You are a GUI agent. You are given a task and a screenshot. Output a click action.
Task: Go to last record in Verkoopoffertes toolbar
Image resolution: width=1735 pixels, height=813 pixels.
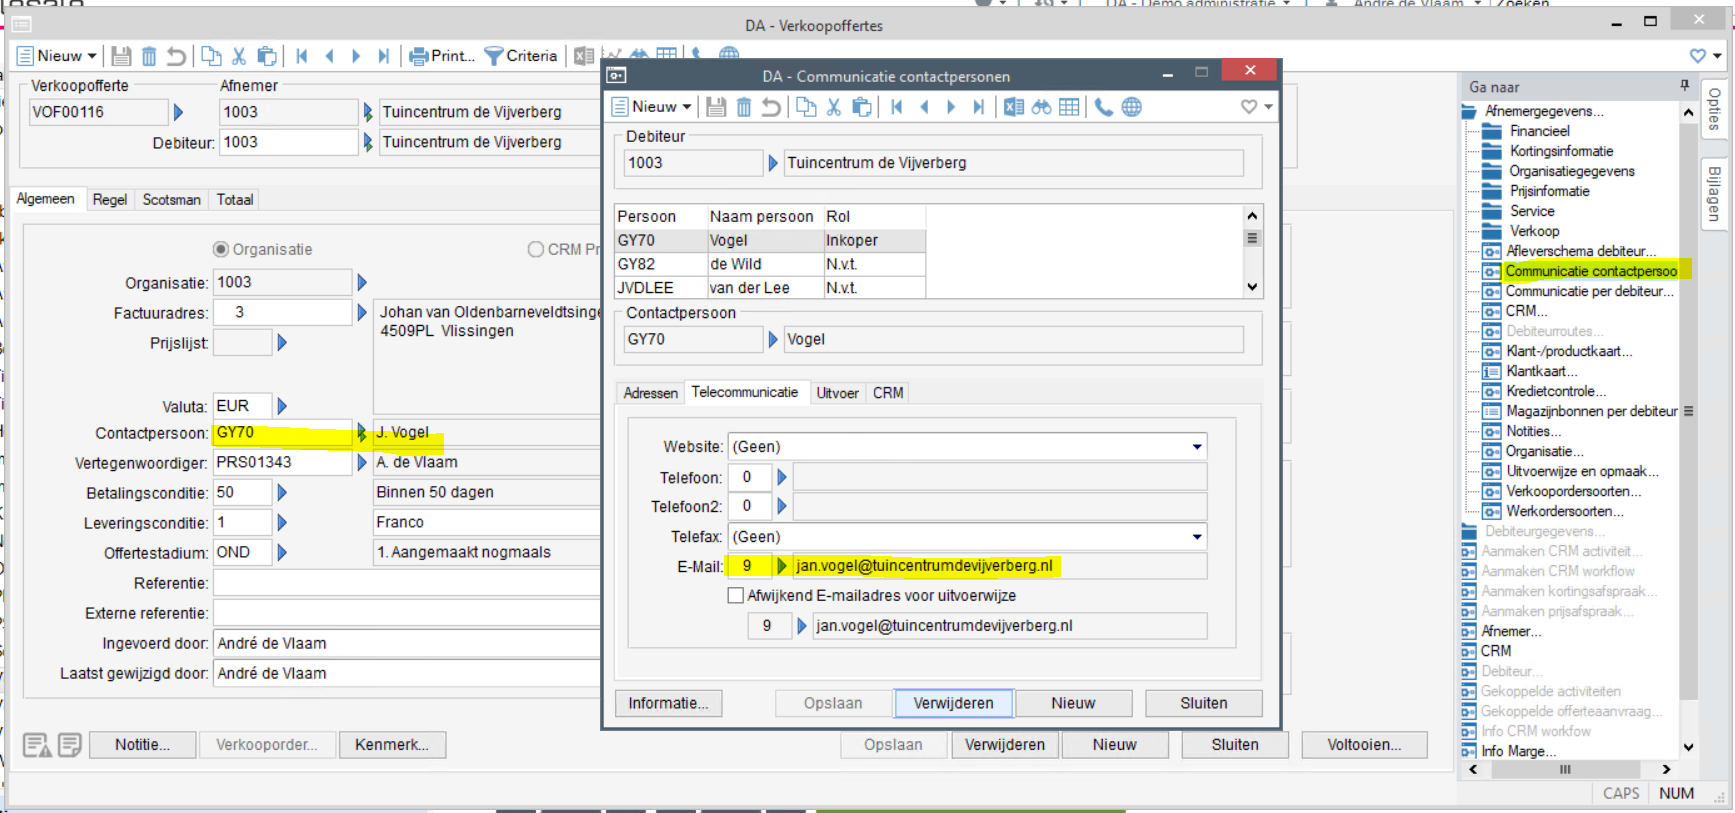(x=383, y=56)
